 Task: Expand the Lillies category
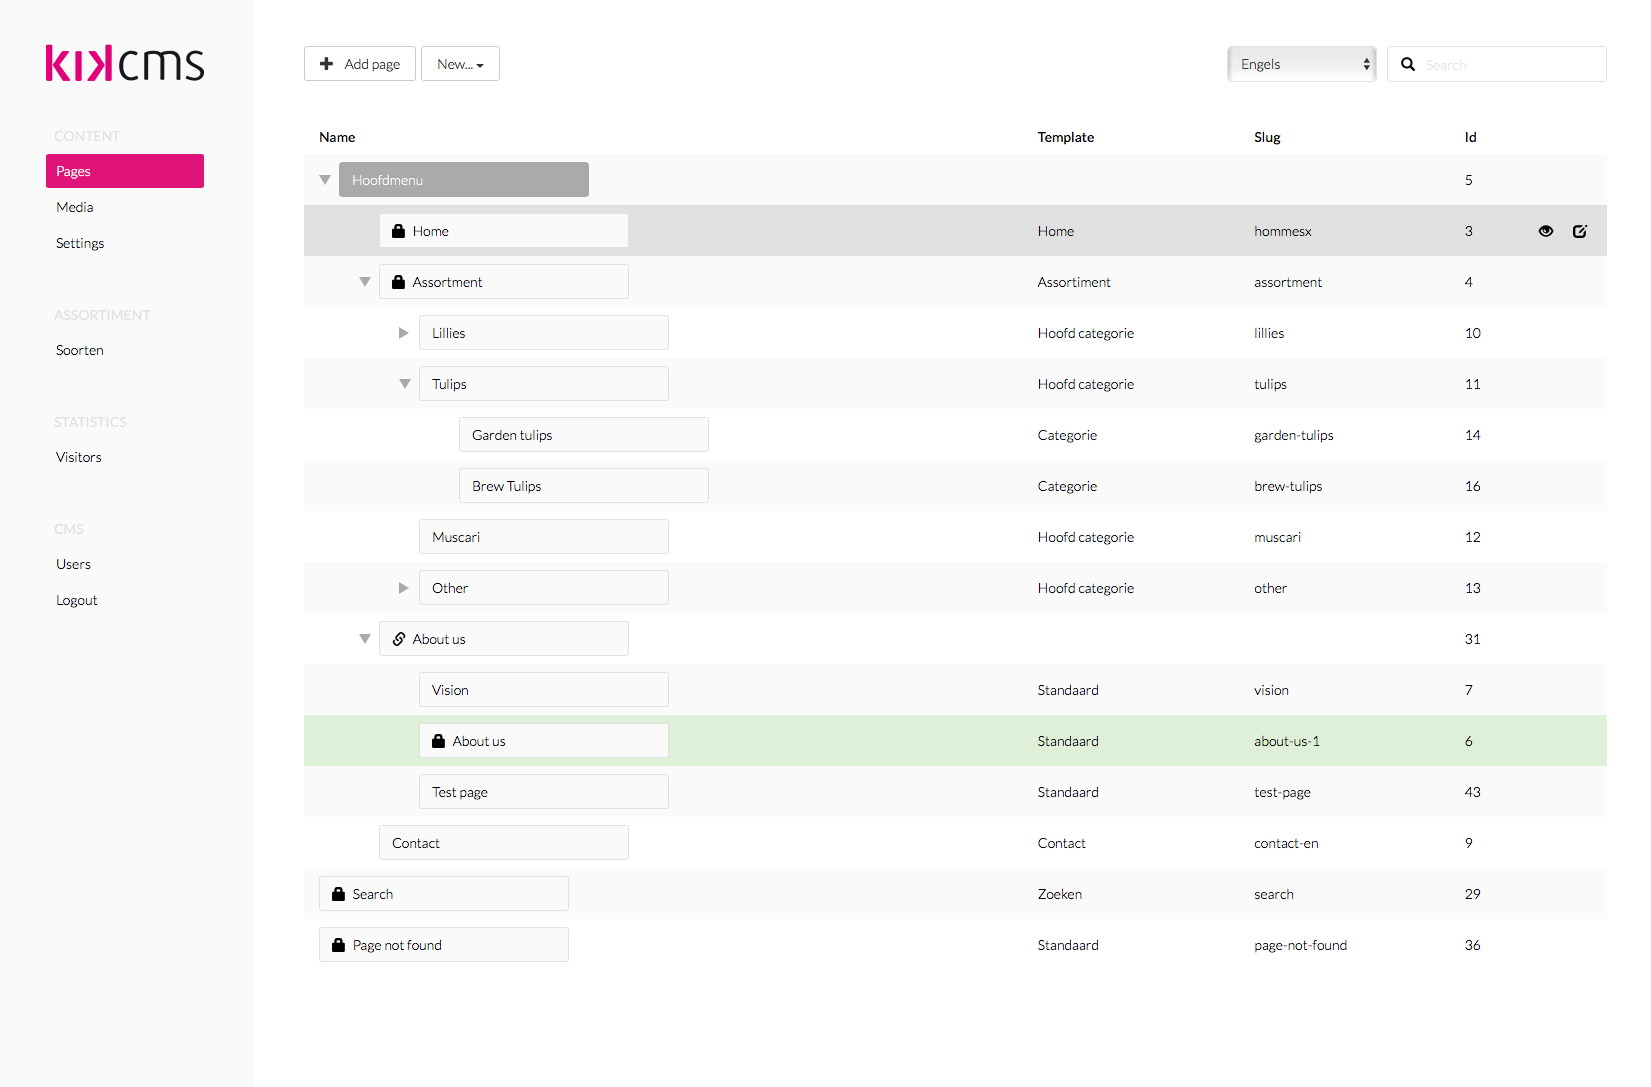[x=404, y=333]
